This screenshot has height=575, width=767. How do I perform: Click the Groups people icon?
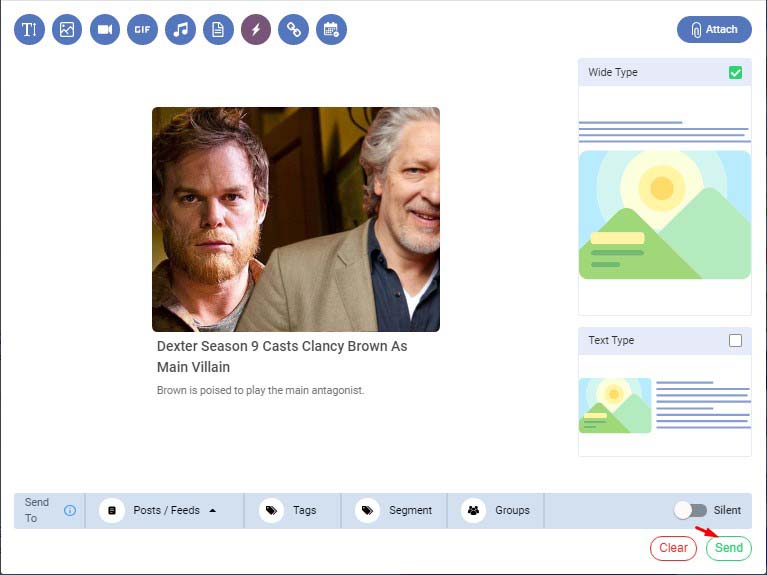474,510
